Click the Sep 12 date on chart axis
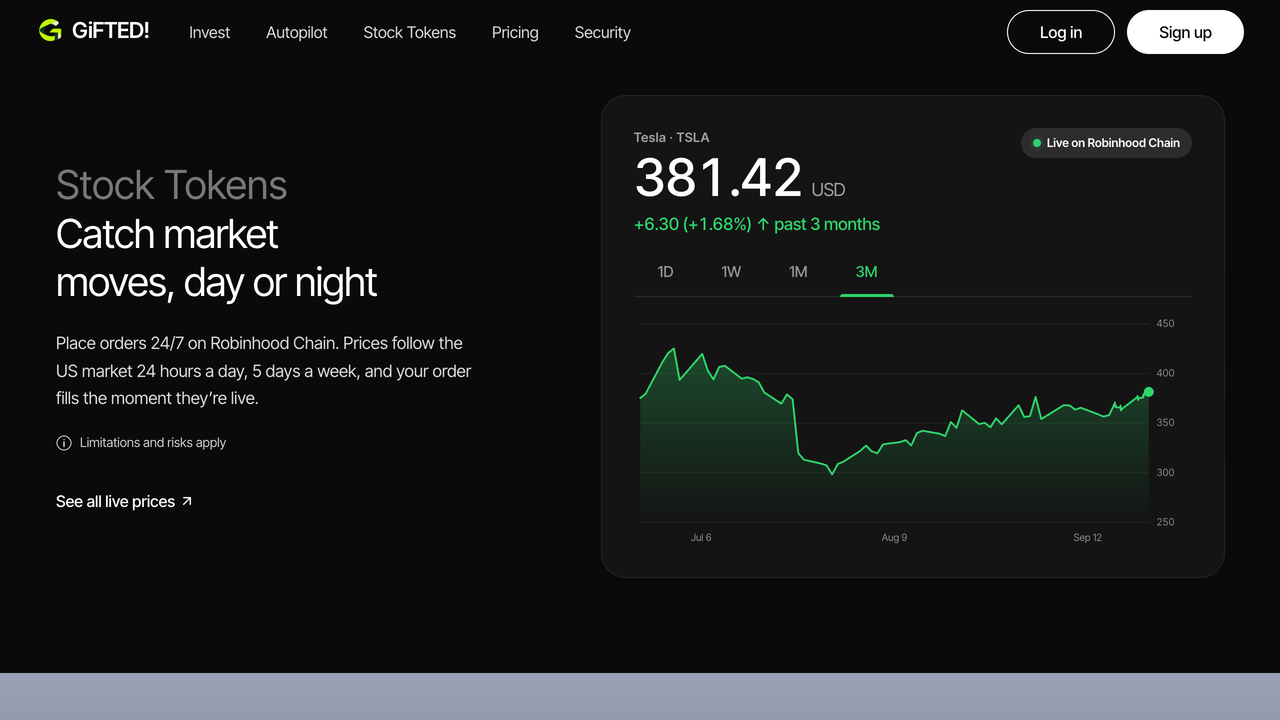Viewport: 1280px width, 720px height. click(1088, 538)
